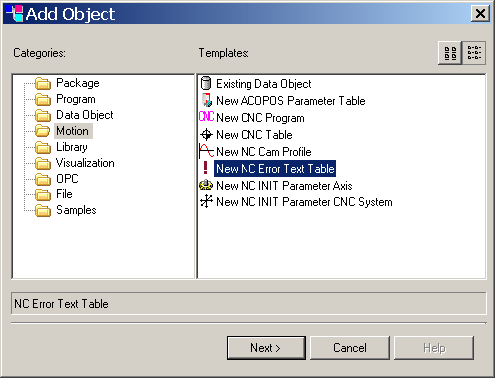Select the File category
Screen dimensions: 496x379
click(x=64, y=194)
